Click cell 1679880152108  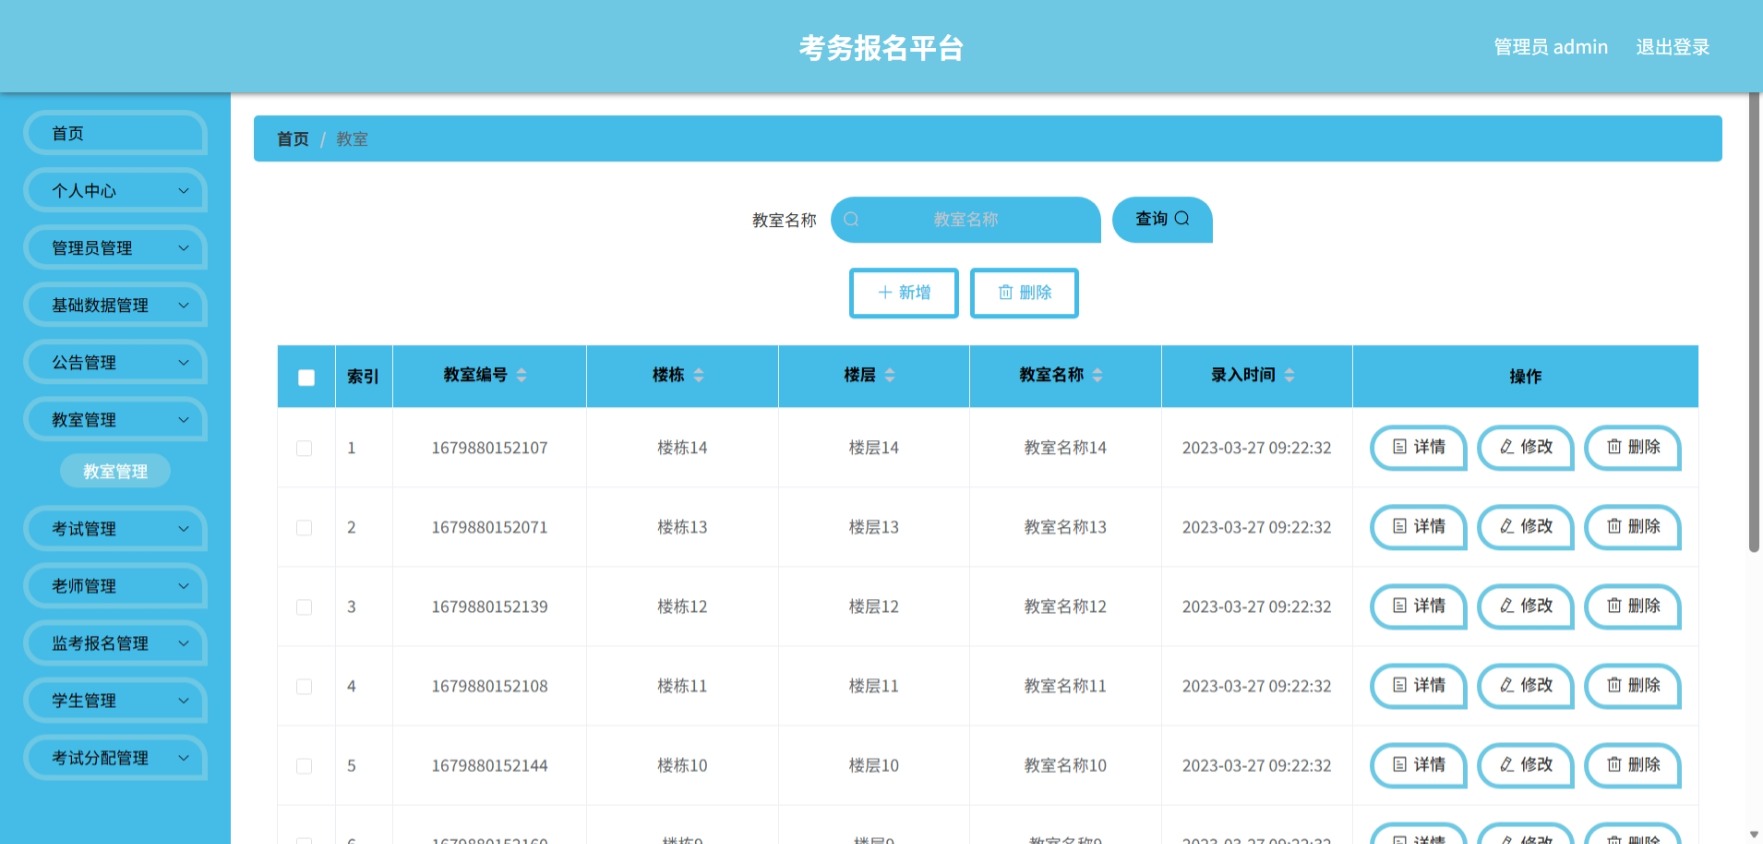tap(490, 686)
